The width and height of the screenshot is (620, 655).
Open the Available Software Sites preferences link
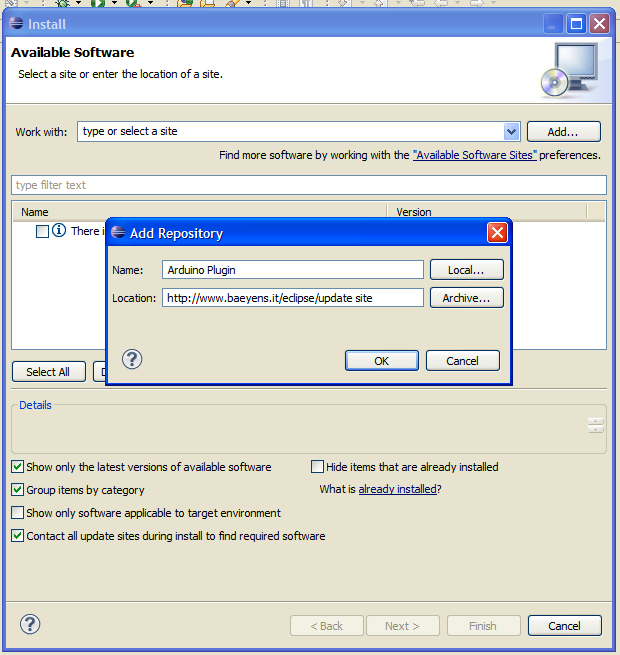tap(475, 155)
